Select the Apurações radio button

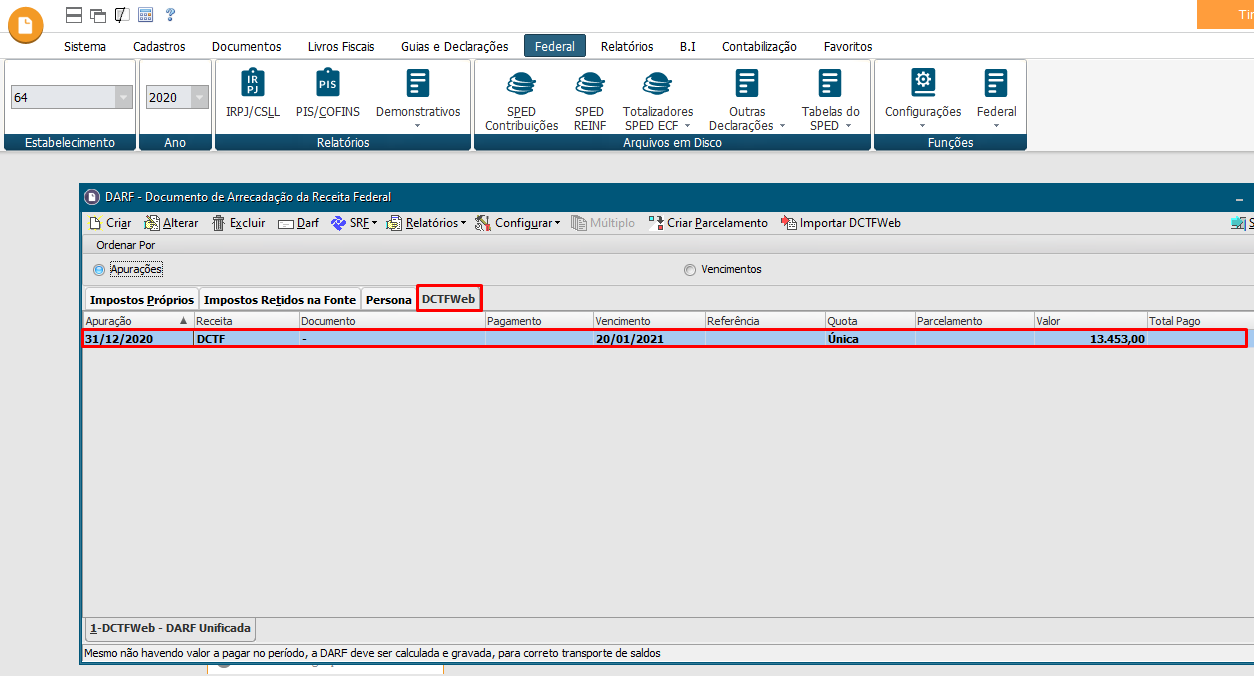(x=99, y=269)
